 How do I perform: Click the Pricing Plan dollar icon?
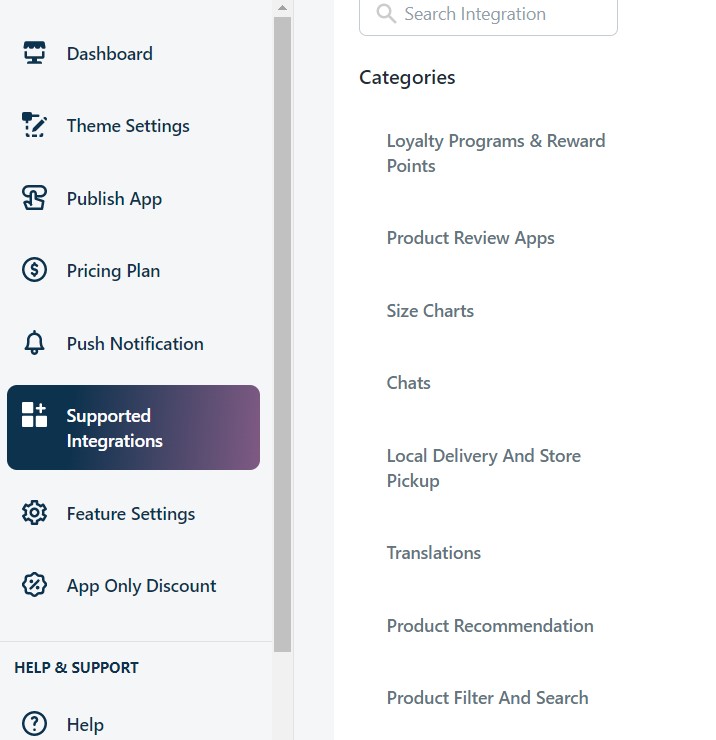point(34,270)
